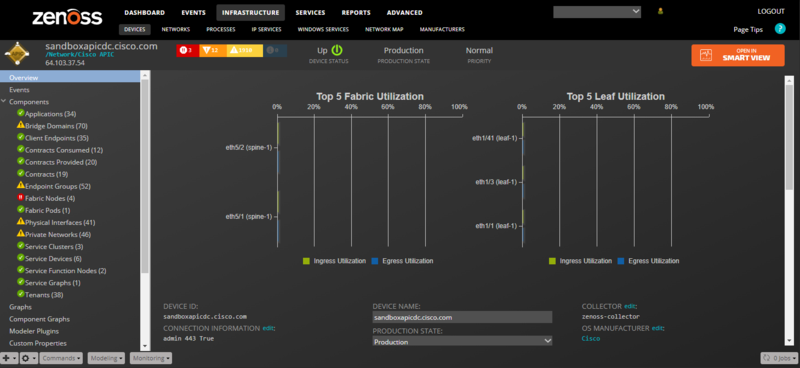Click the critical events red rainbow badge
The image size is (800, 368).
point(187,51)
